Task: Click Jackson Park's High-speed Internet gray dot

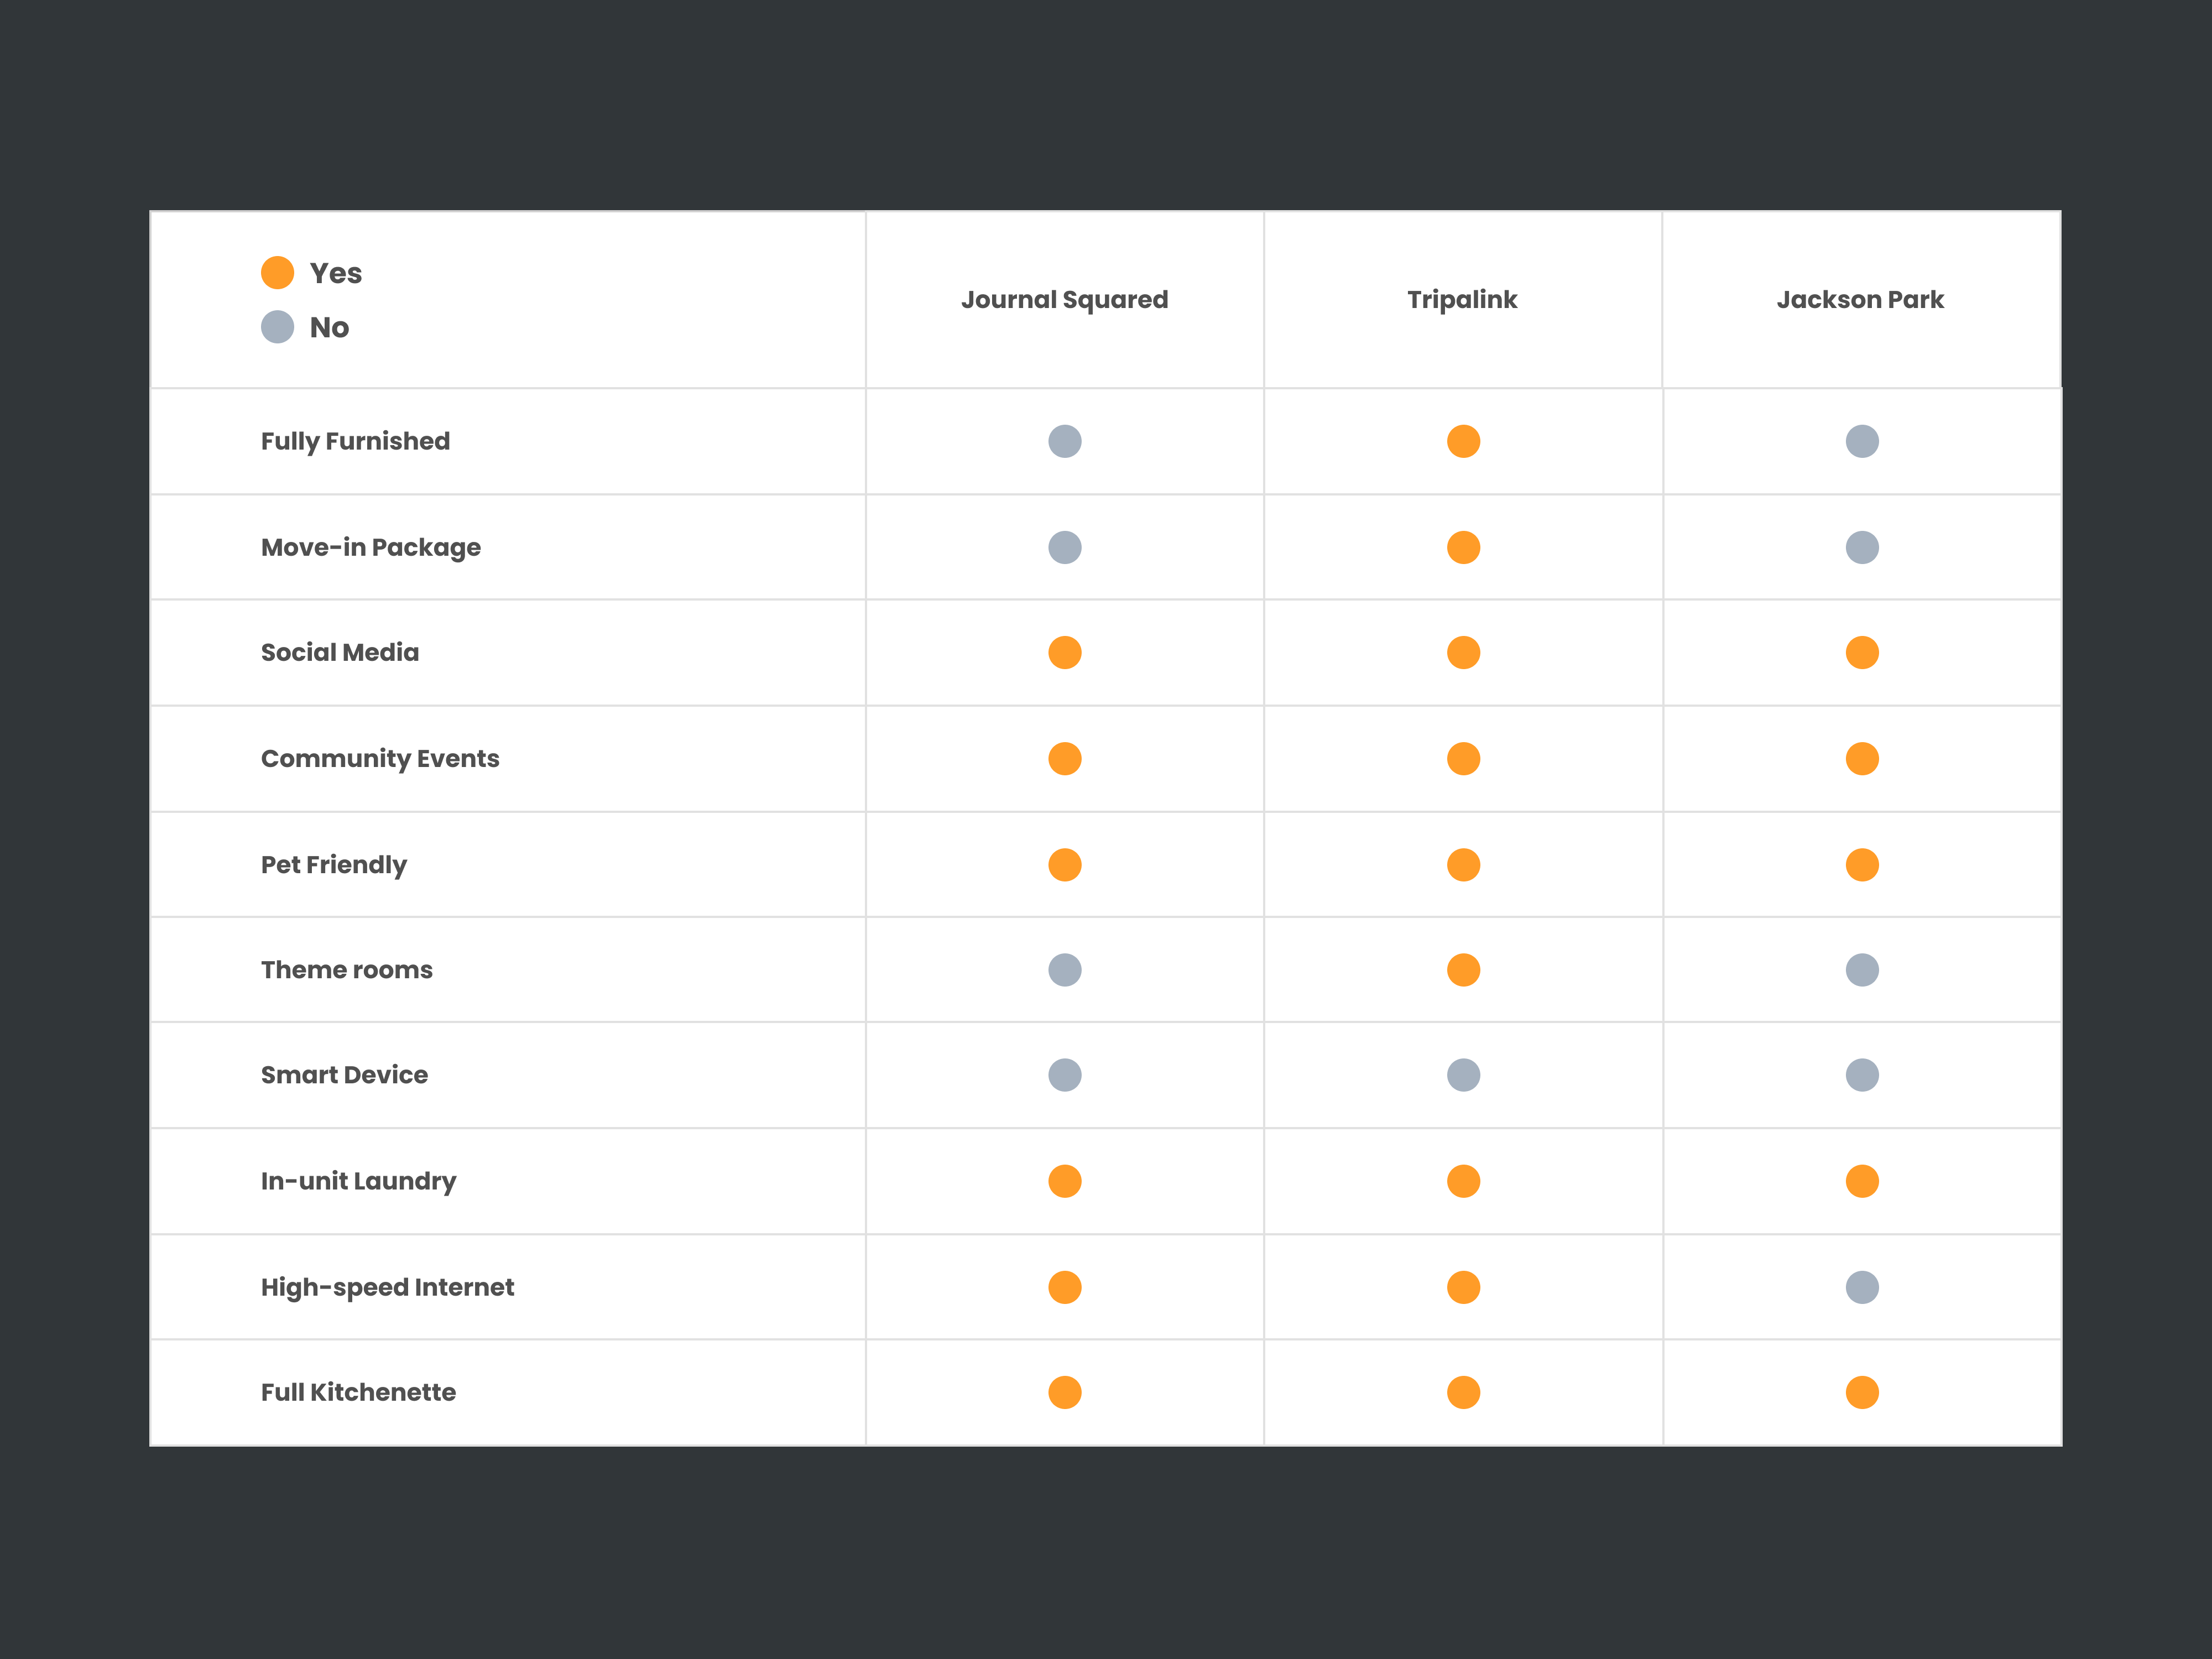Action: [1862, 1287]
